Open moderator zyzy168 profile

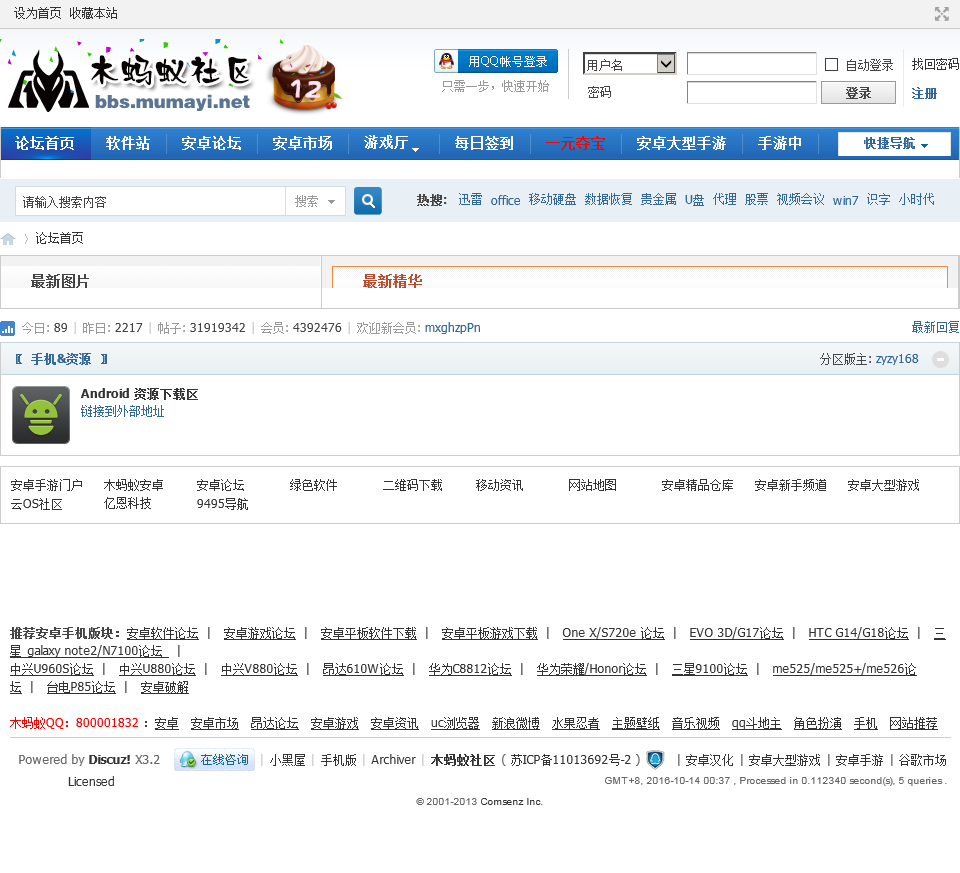click(897, 359)
